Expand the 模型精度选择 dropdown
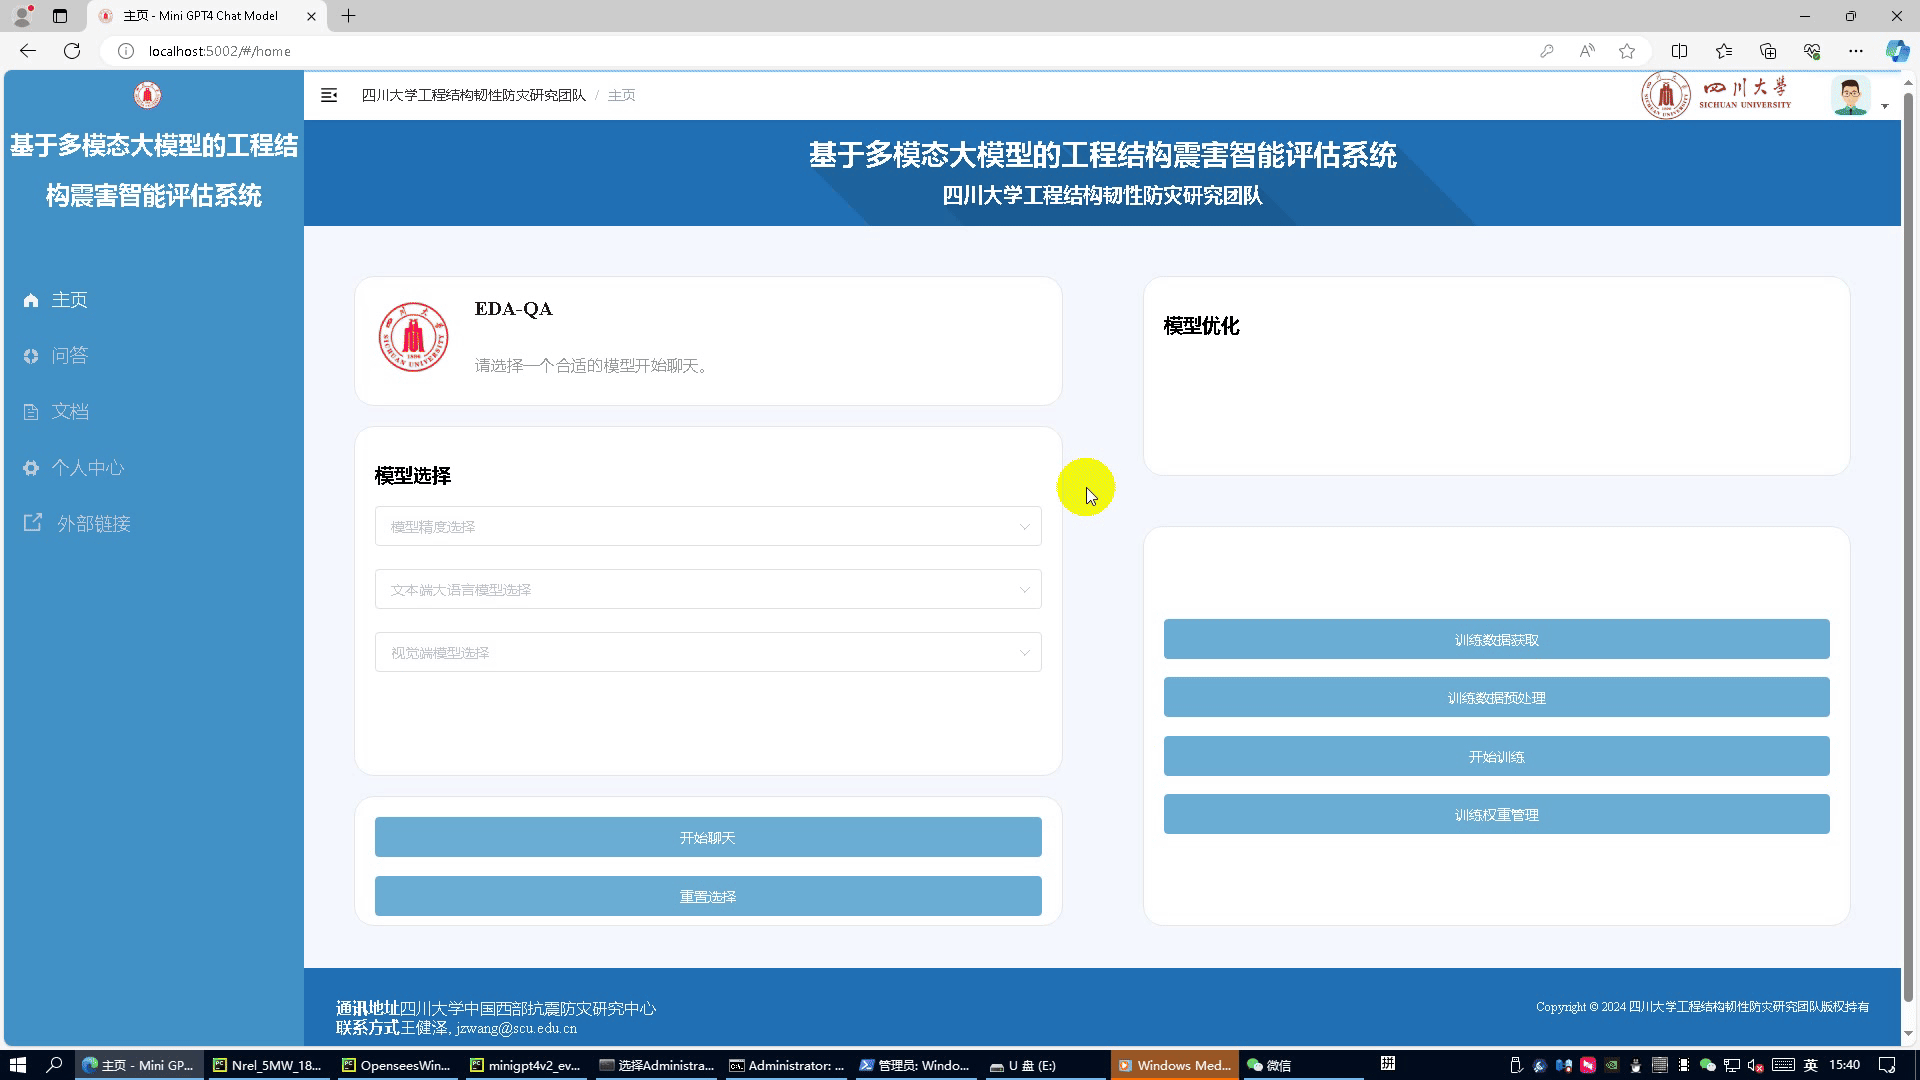1920x1080 pixels. click(x=708, y=527)
